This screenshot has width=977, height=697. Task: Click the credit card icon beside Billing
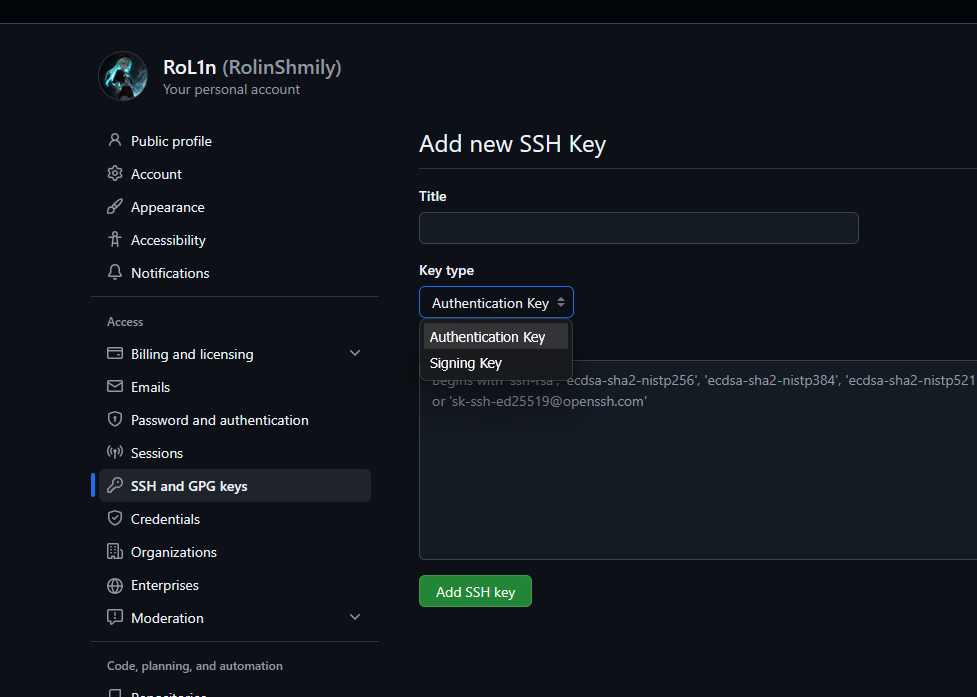pyautogui.click(x=115, y=353)
